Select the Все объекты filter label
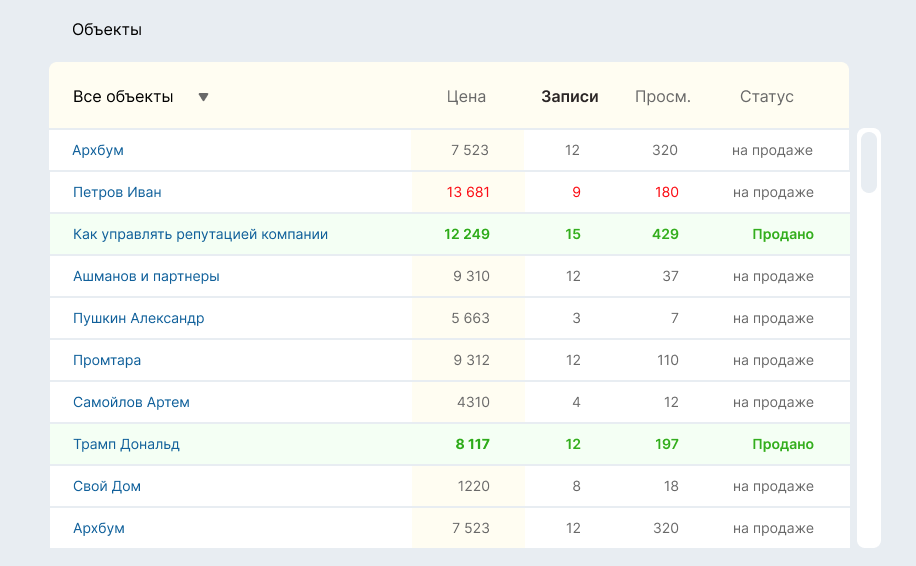This screenshot has width=916, height=566. (x=123, y=96)
